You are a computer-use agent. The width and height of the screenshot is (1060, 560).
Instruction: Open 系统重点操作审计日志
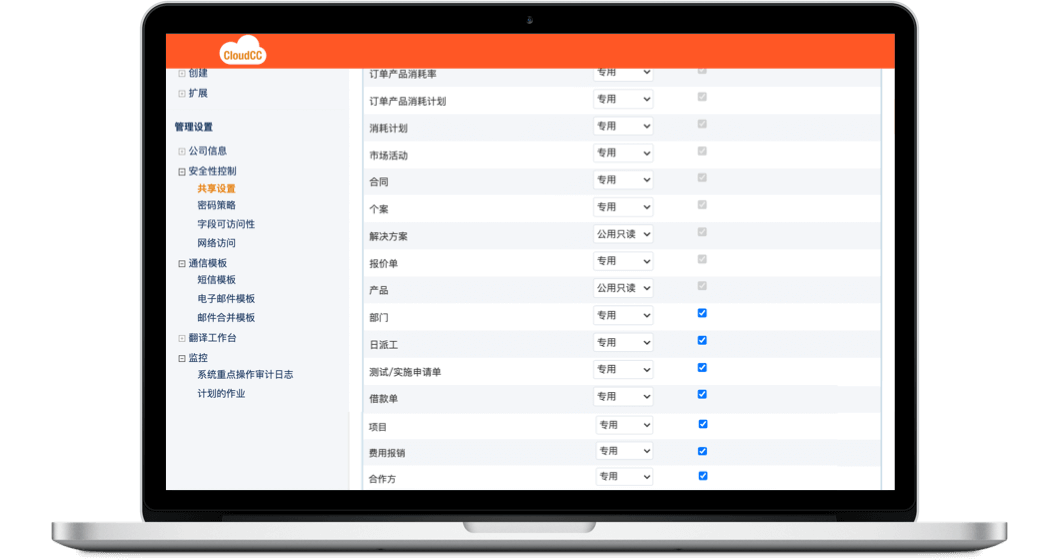point(245,374)
